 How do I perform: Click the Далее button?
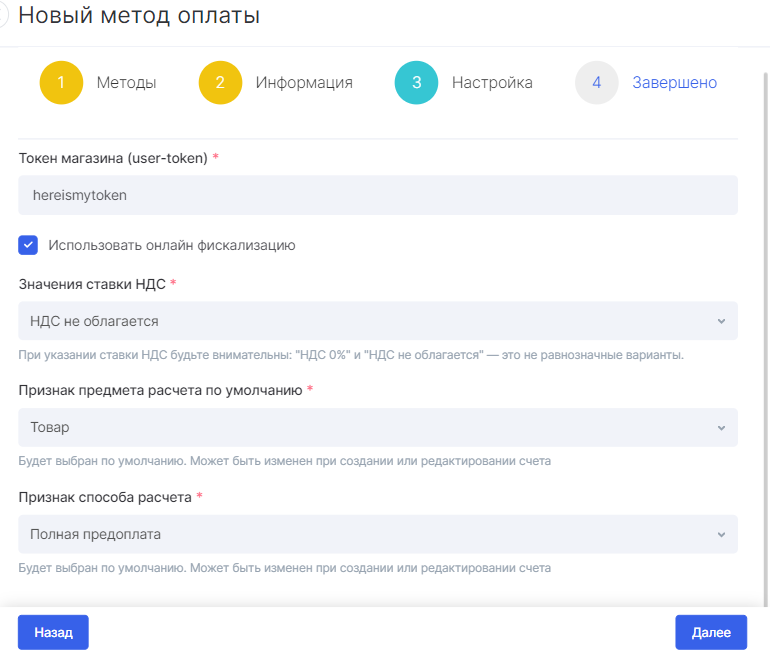(711, 632)
